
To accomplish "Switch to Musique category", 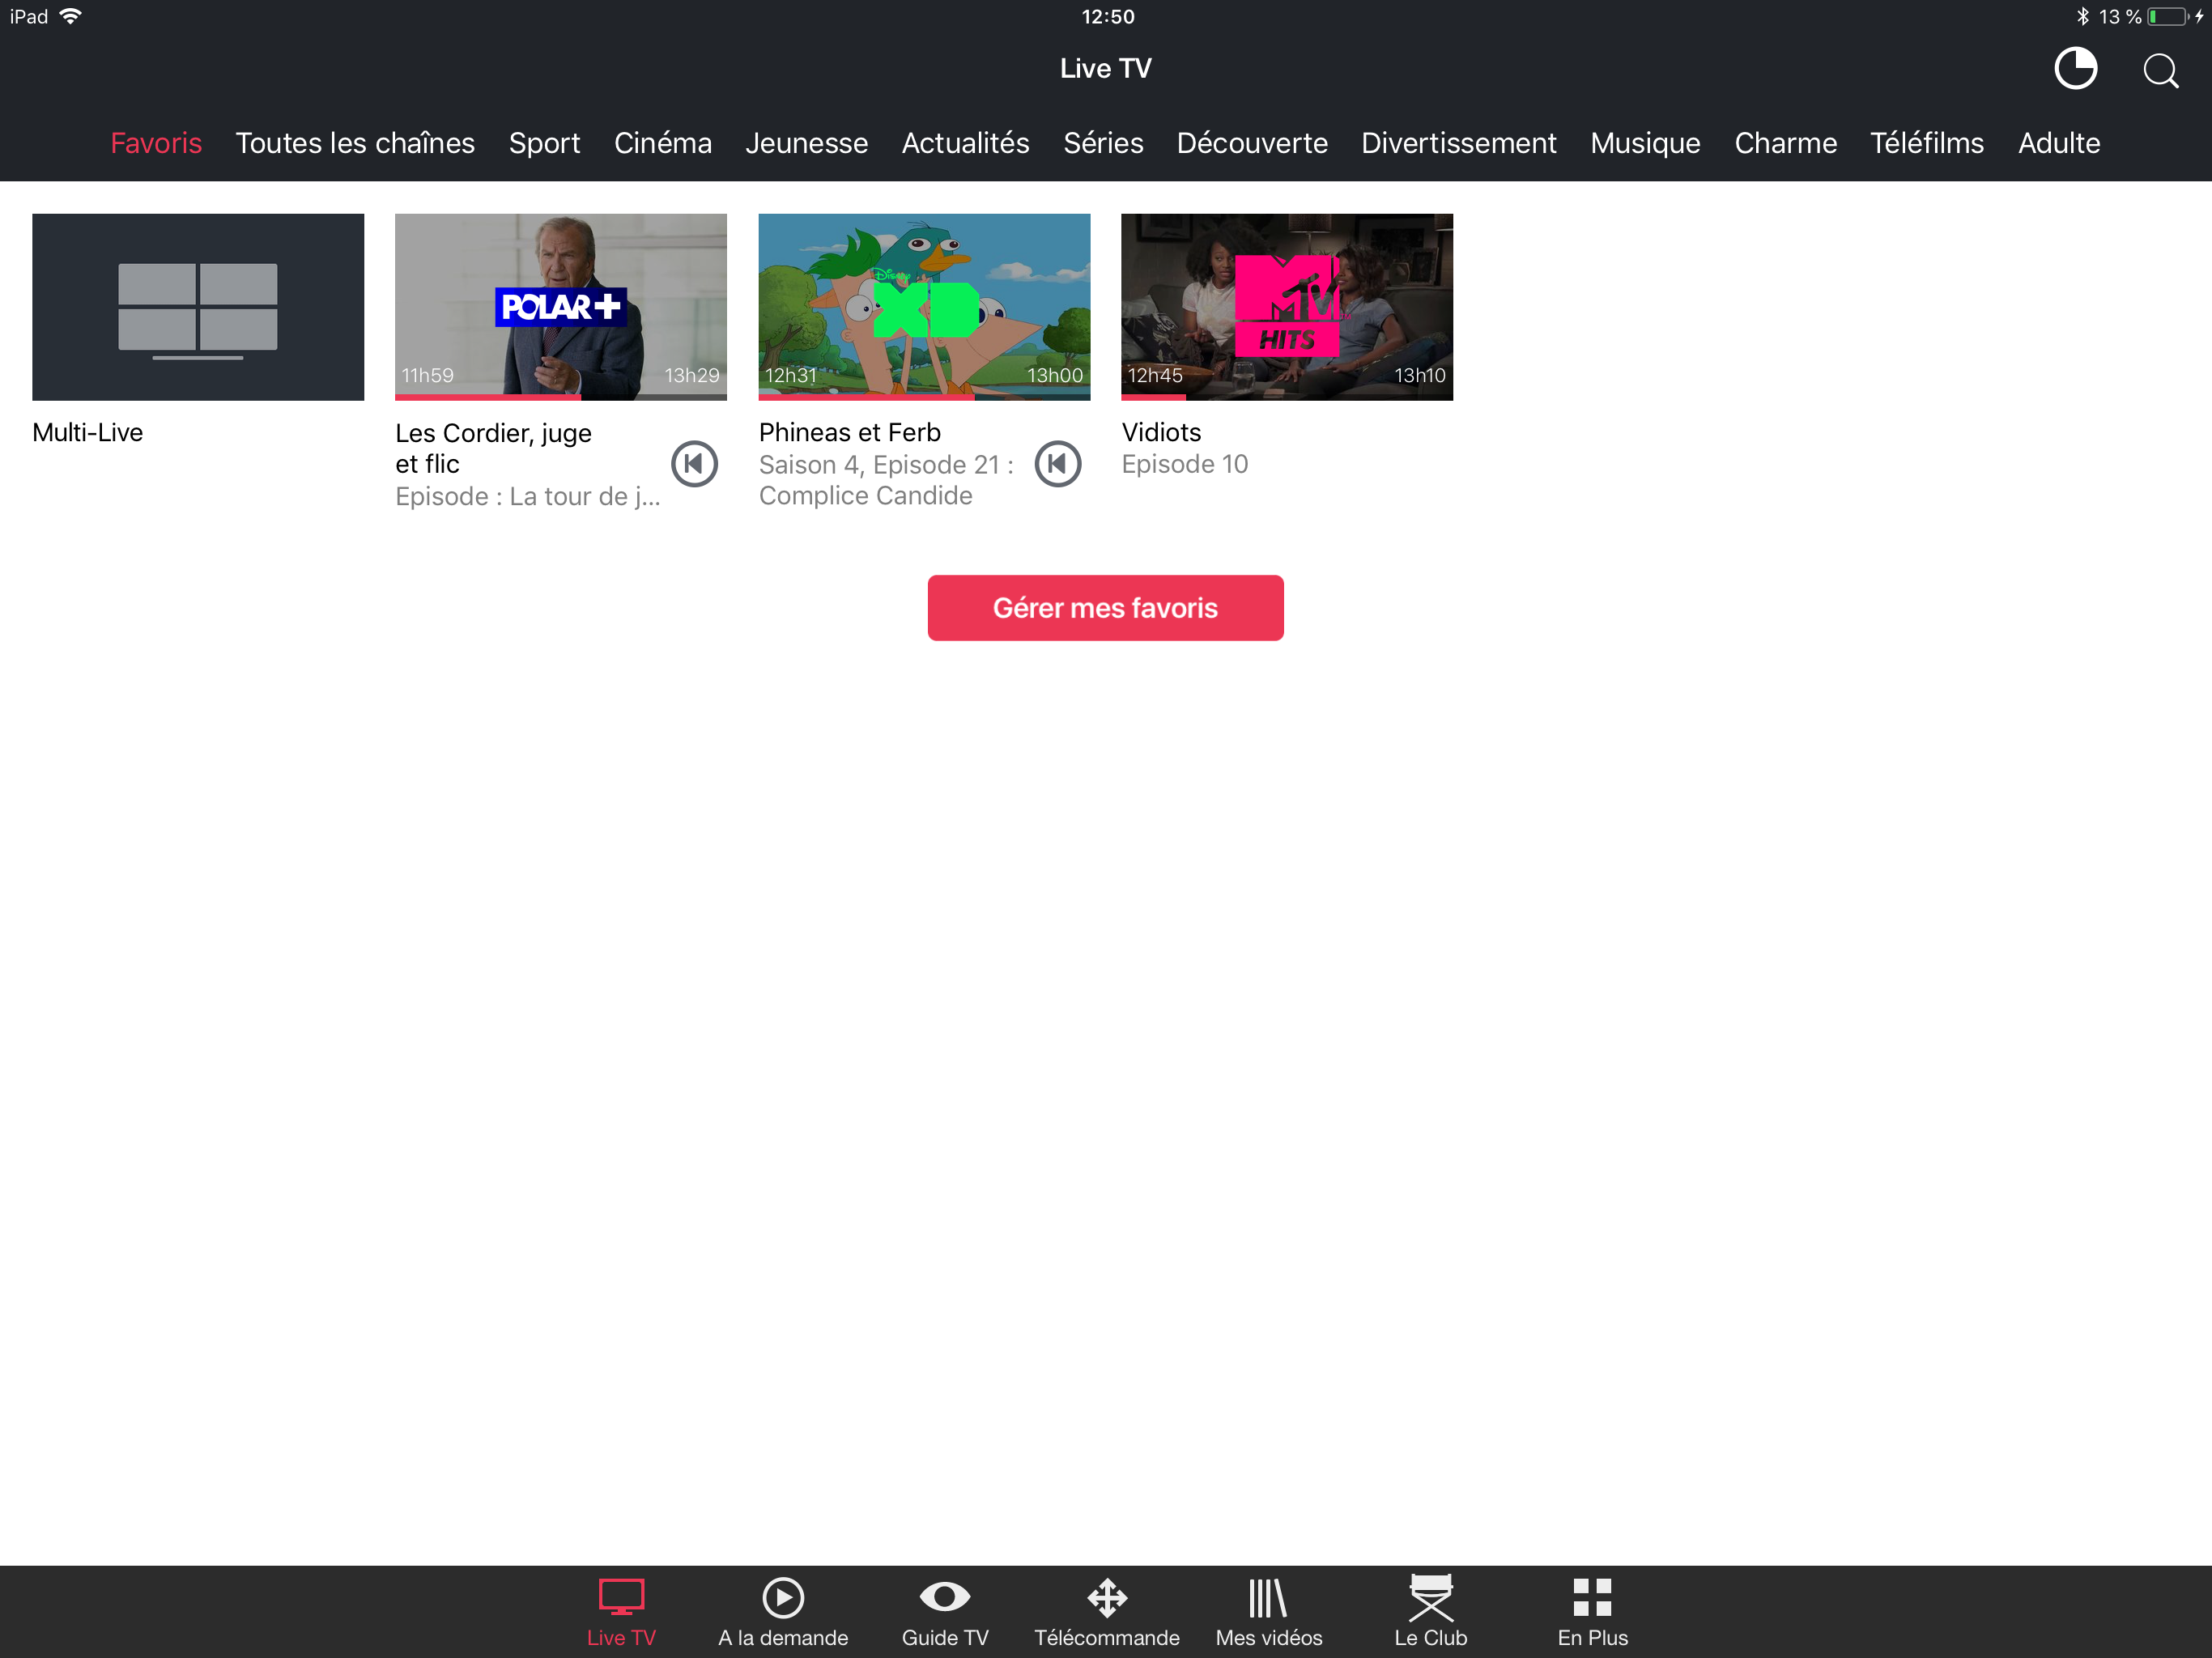I will click(1645, 143).
